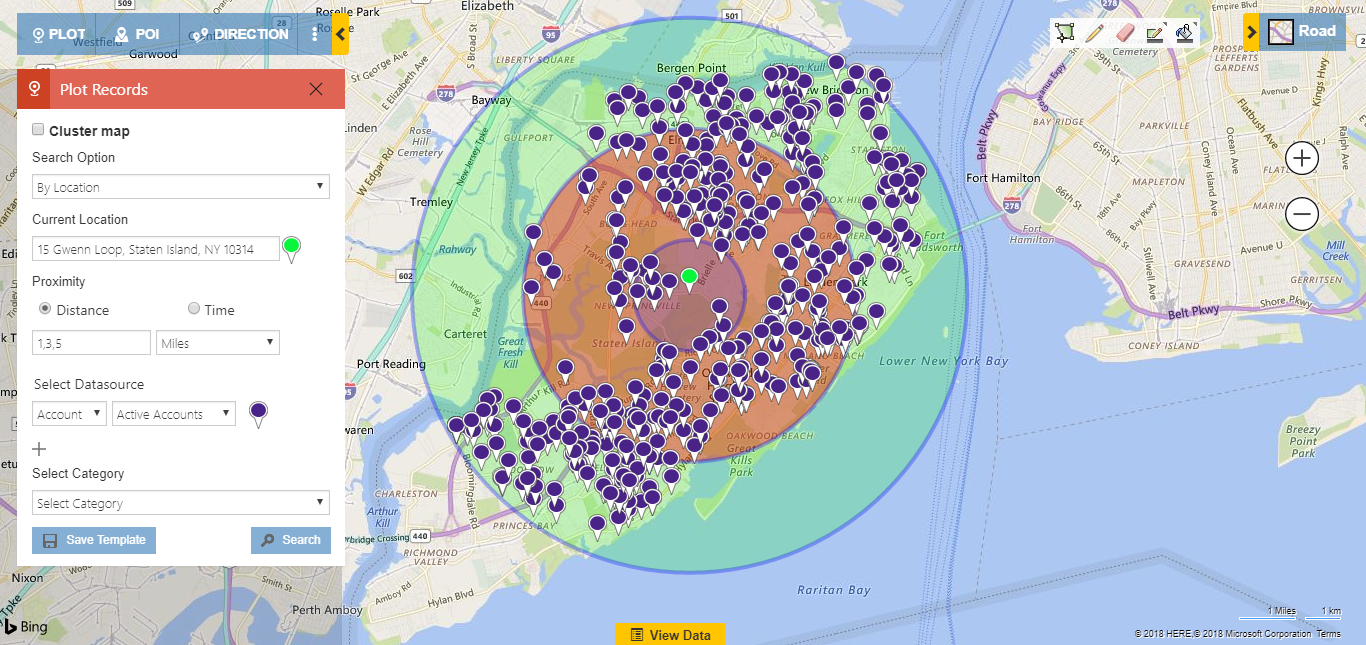Select the polygon region drawing tool

click(x=1065, y=33)
